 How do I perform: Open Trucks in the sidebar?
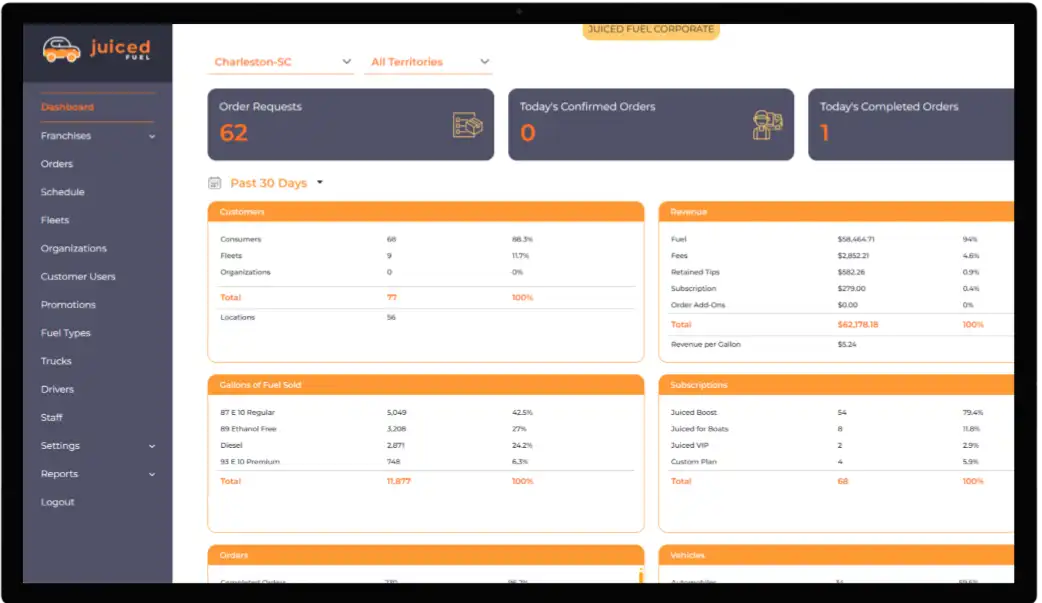[x=56, y=361]
